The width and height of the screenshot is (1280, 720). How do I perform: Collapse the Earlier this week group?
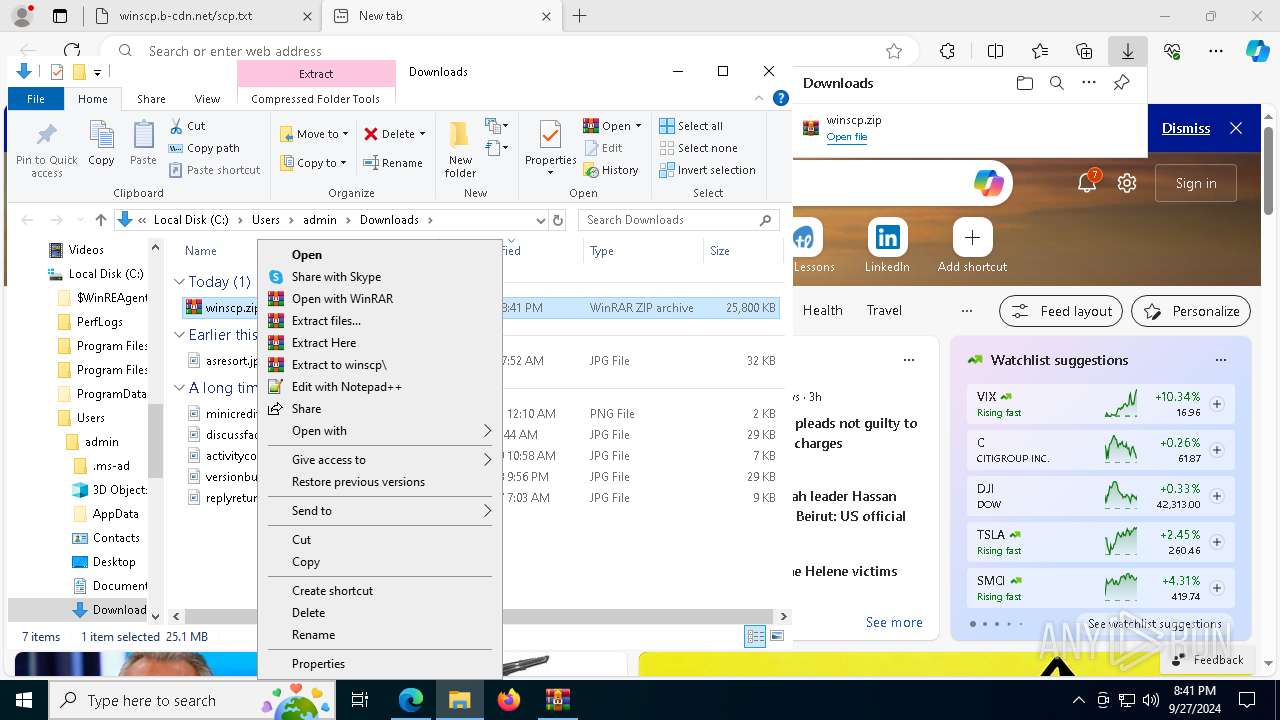tap(179, 335)
